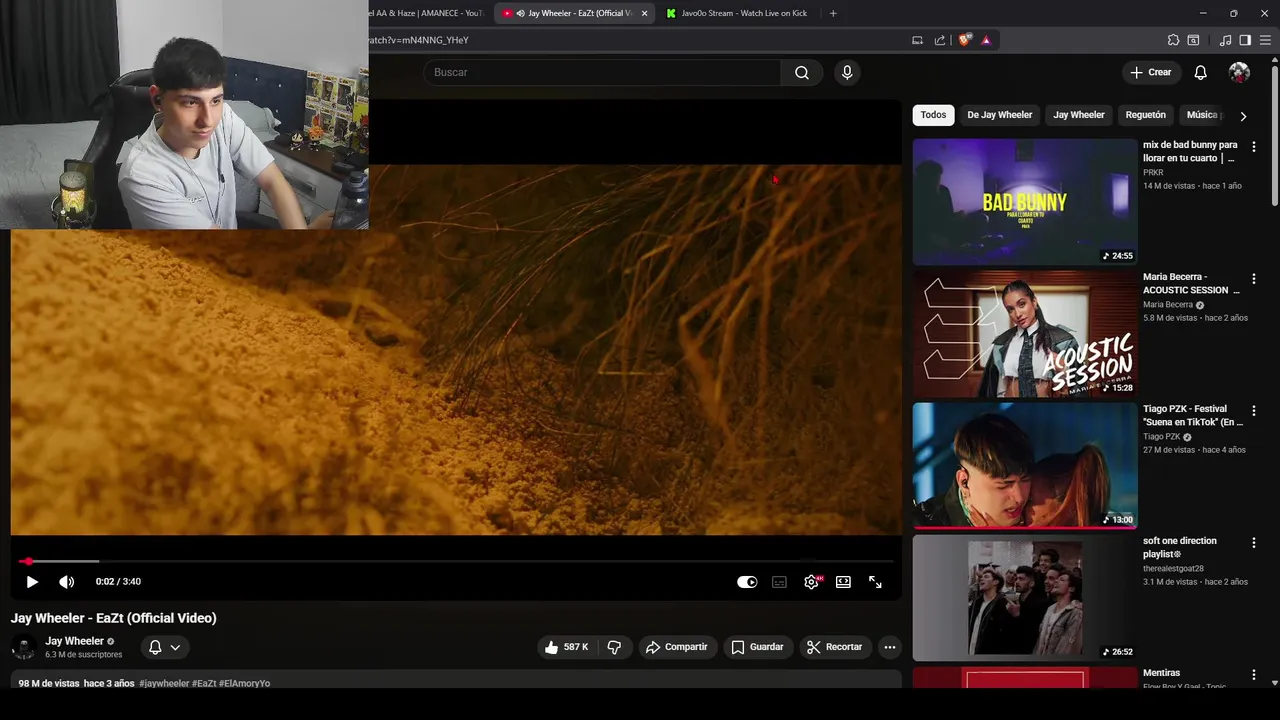Open PRKR channel name

1153,172
